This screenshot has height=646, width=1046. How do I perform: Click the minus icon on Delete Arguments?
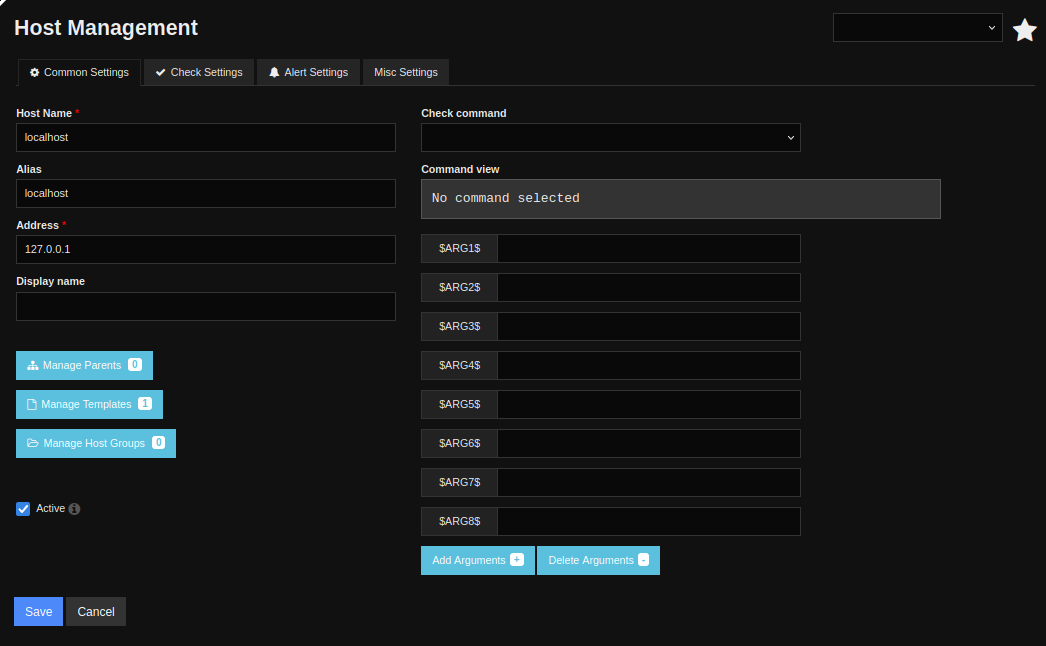[643, 560]
